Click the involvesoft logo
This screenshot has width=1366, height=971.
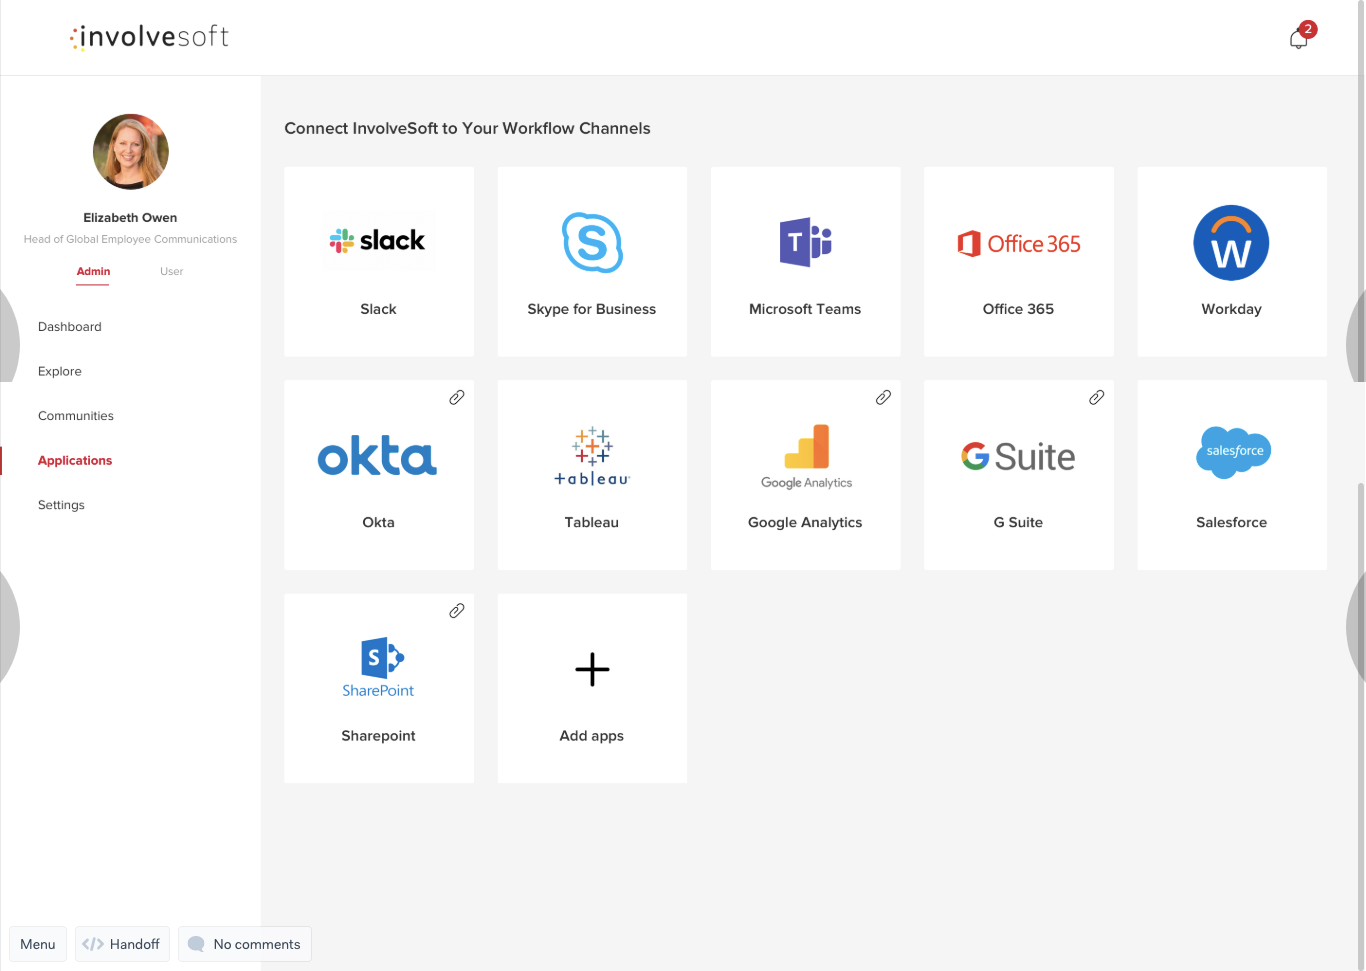click(x=149, y=37)
